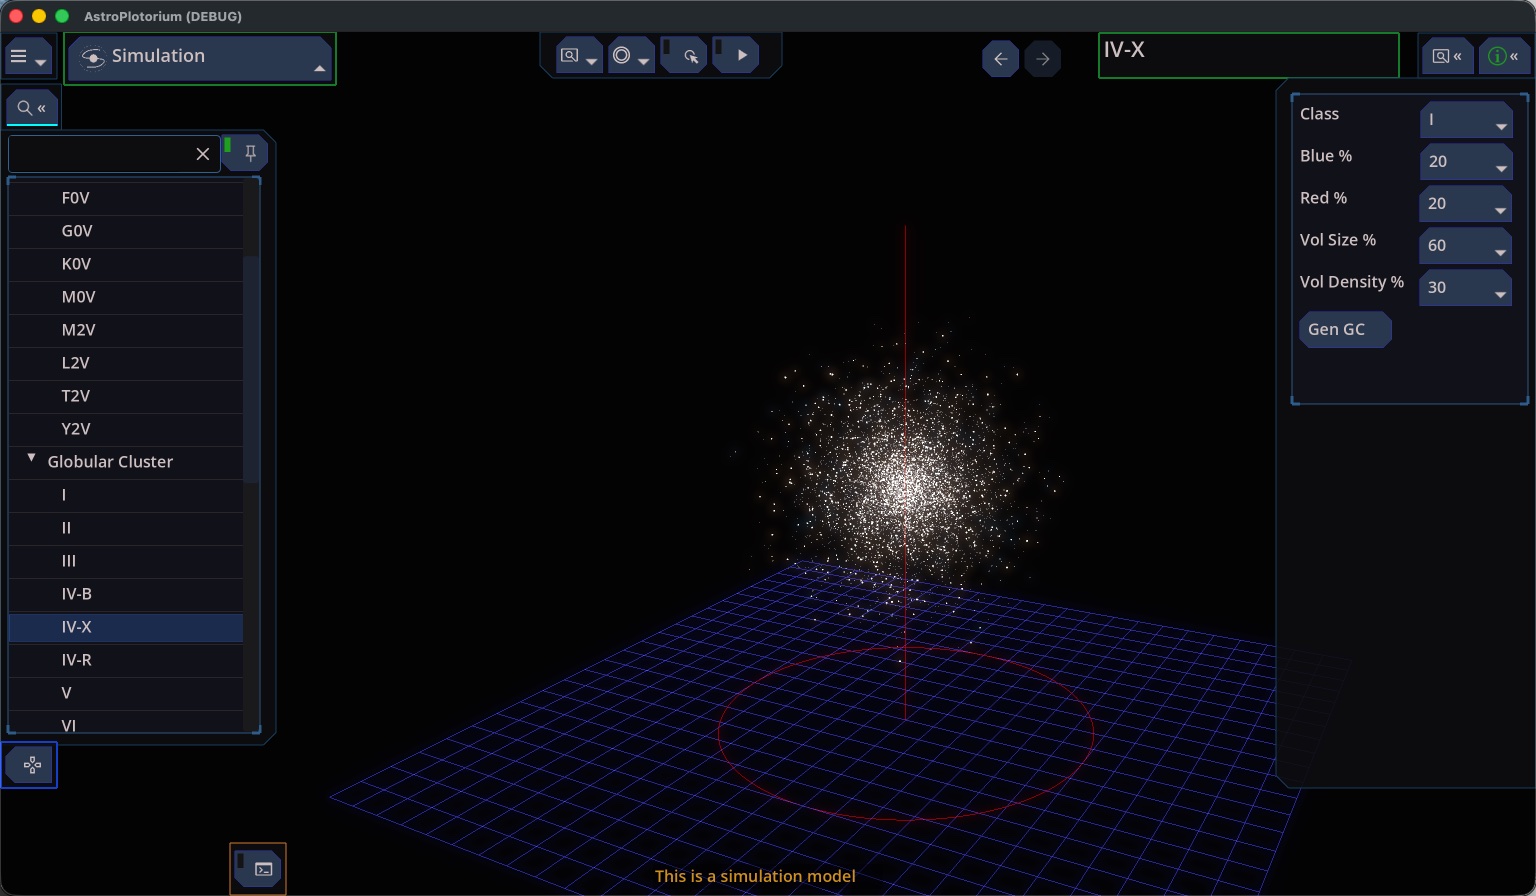Screen dimensions: 1536x896
Task: Open the Class dropdown
Action: coord(1466,120)
